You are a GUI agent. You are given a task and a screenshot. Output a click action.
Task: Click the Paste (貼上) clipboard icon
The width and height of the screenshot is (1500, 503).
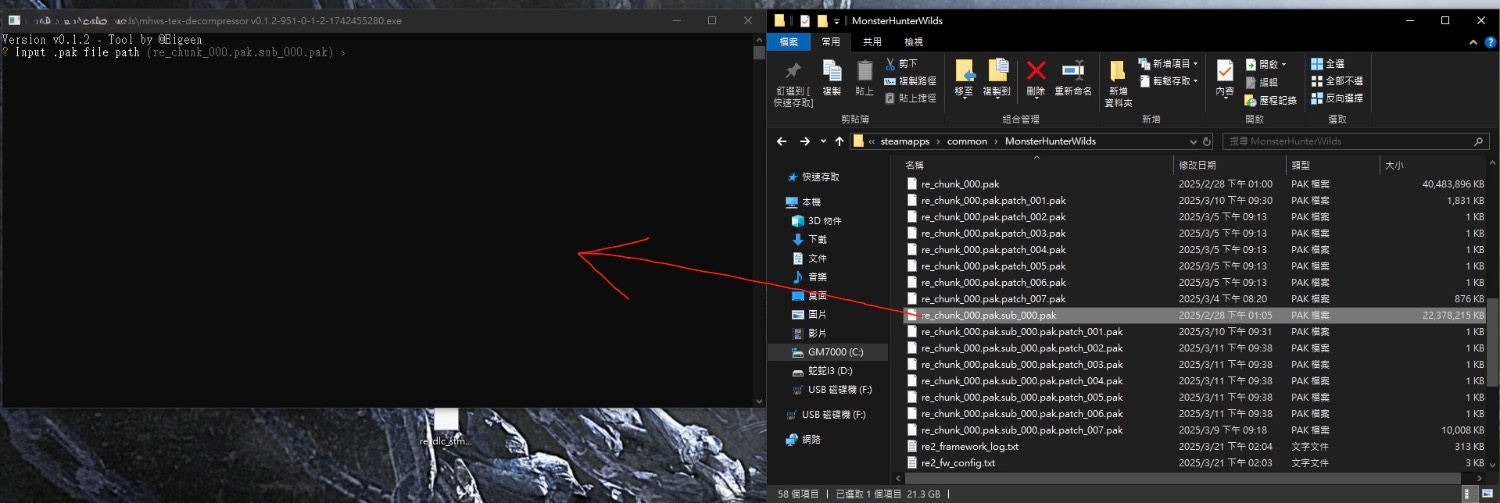865,72
